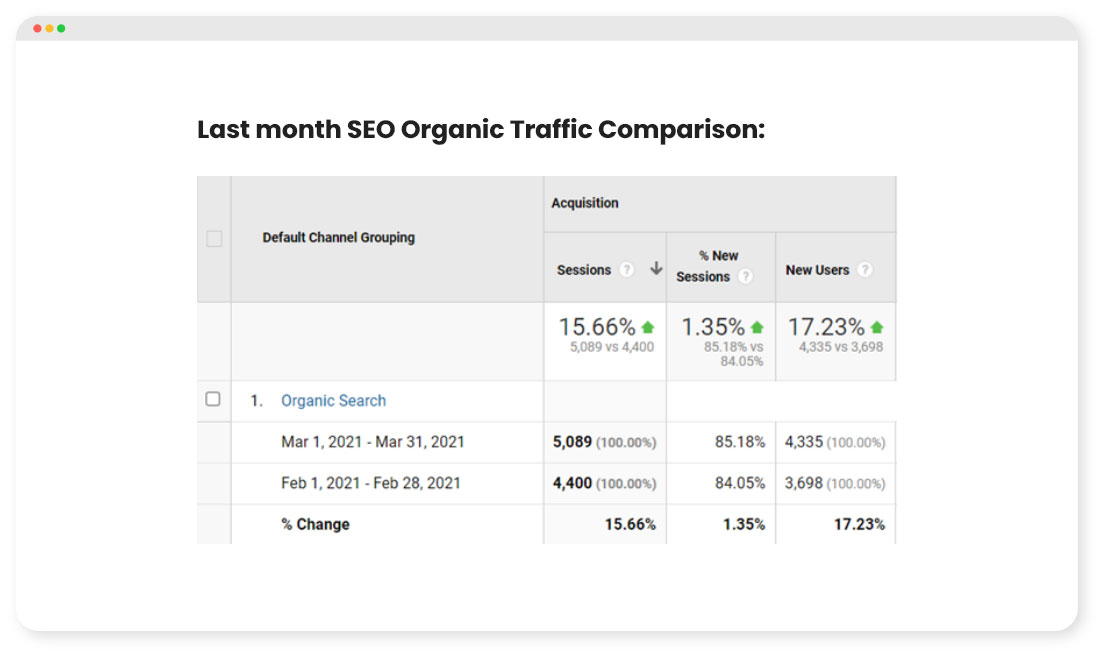Screen dimensions: 1104x657
Task: Click the % Change row label
Action: click(315, 525)
